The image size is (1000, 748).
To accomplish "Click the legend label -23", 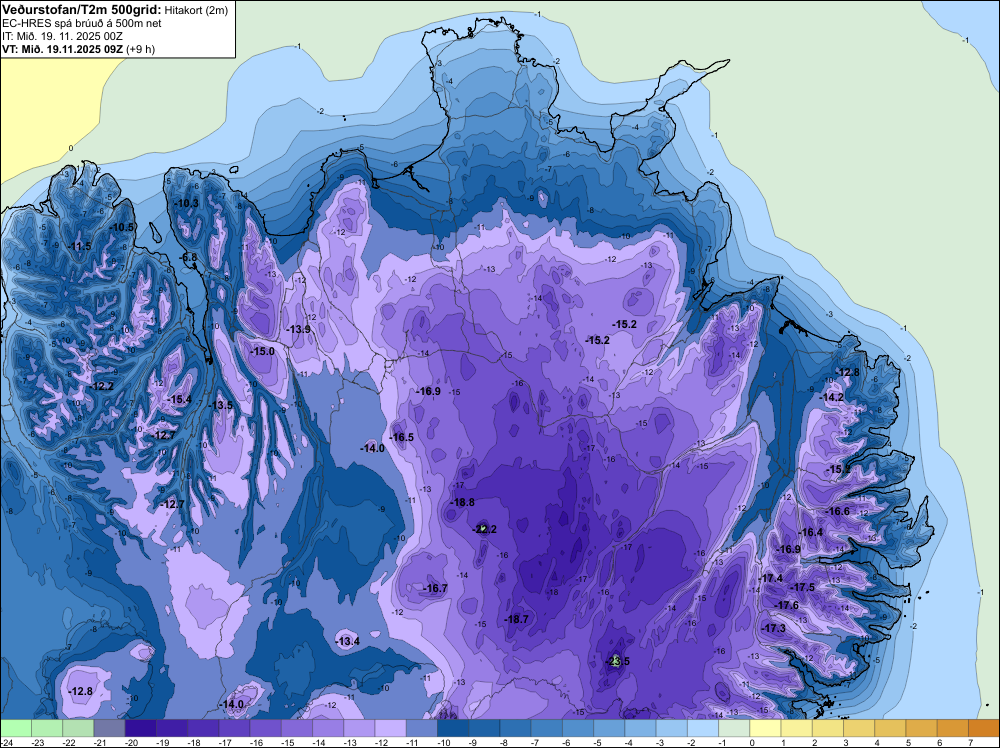I will [x=38, y=742].
